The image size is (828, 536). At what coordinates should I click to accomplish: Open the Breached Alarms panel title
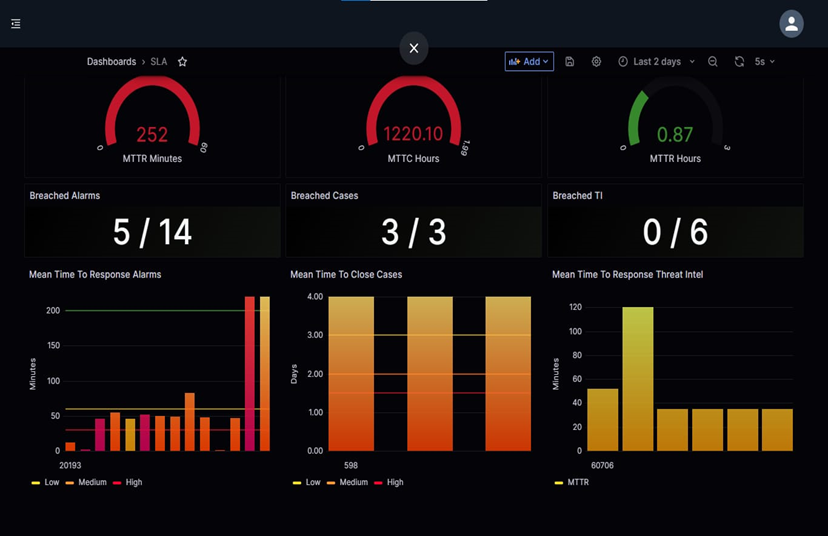(x=65, y=196)
